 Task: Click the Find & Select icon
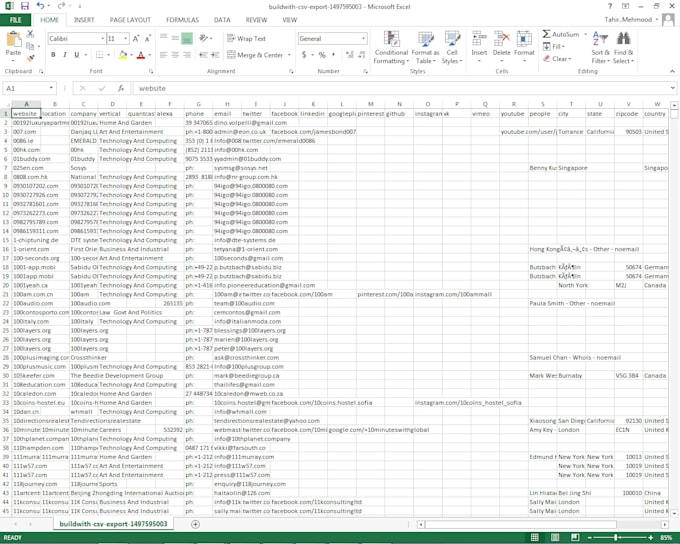[623, 47]
